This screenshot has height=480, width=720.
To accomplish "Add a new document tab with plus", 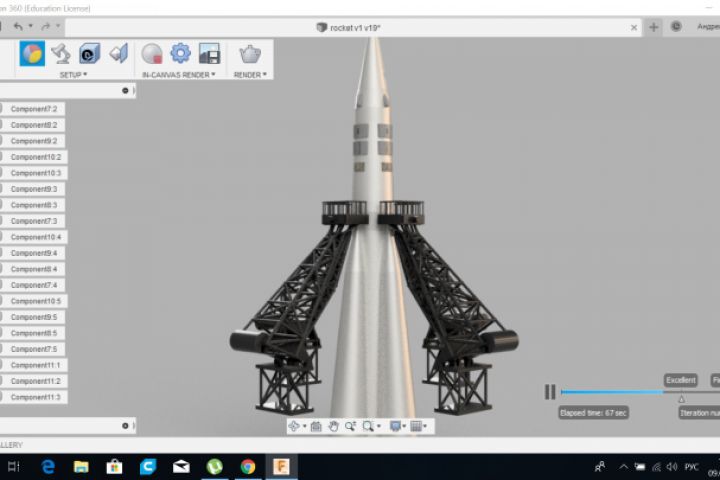I will coord(653,28).
